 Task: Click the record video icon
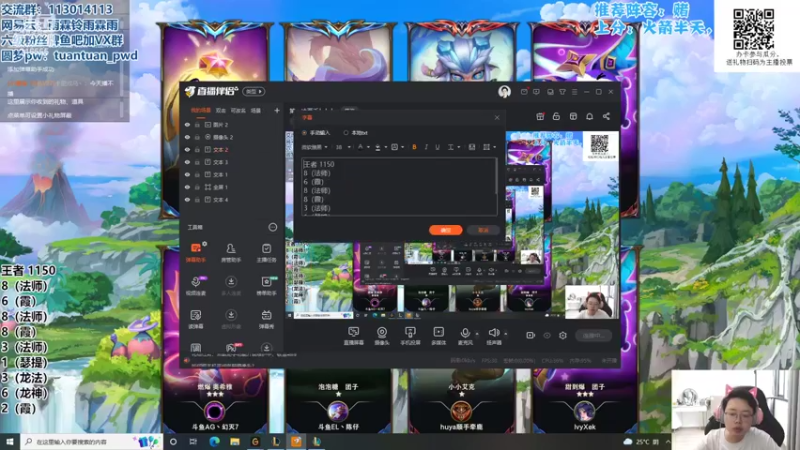click(530, 335)
